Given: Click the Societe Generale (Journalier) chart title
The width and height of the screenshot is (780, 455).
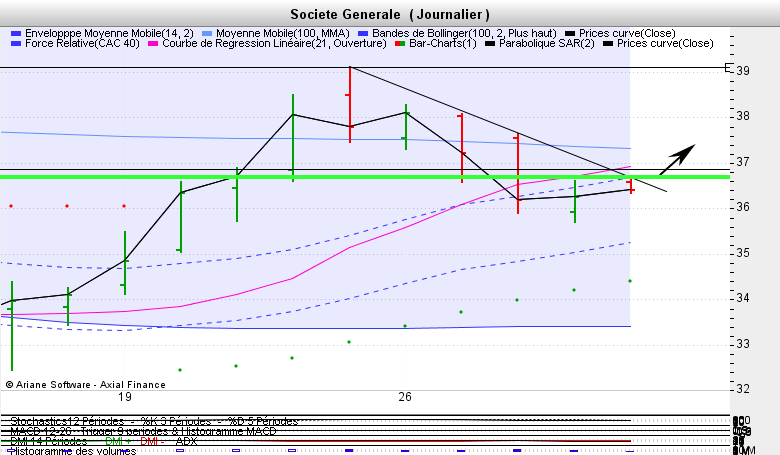Looking at the screenshot, I should point(390,14).
